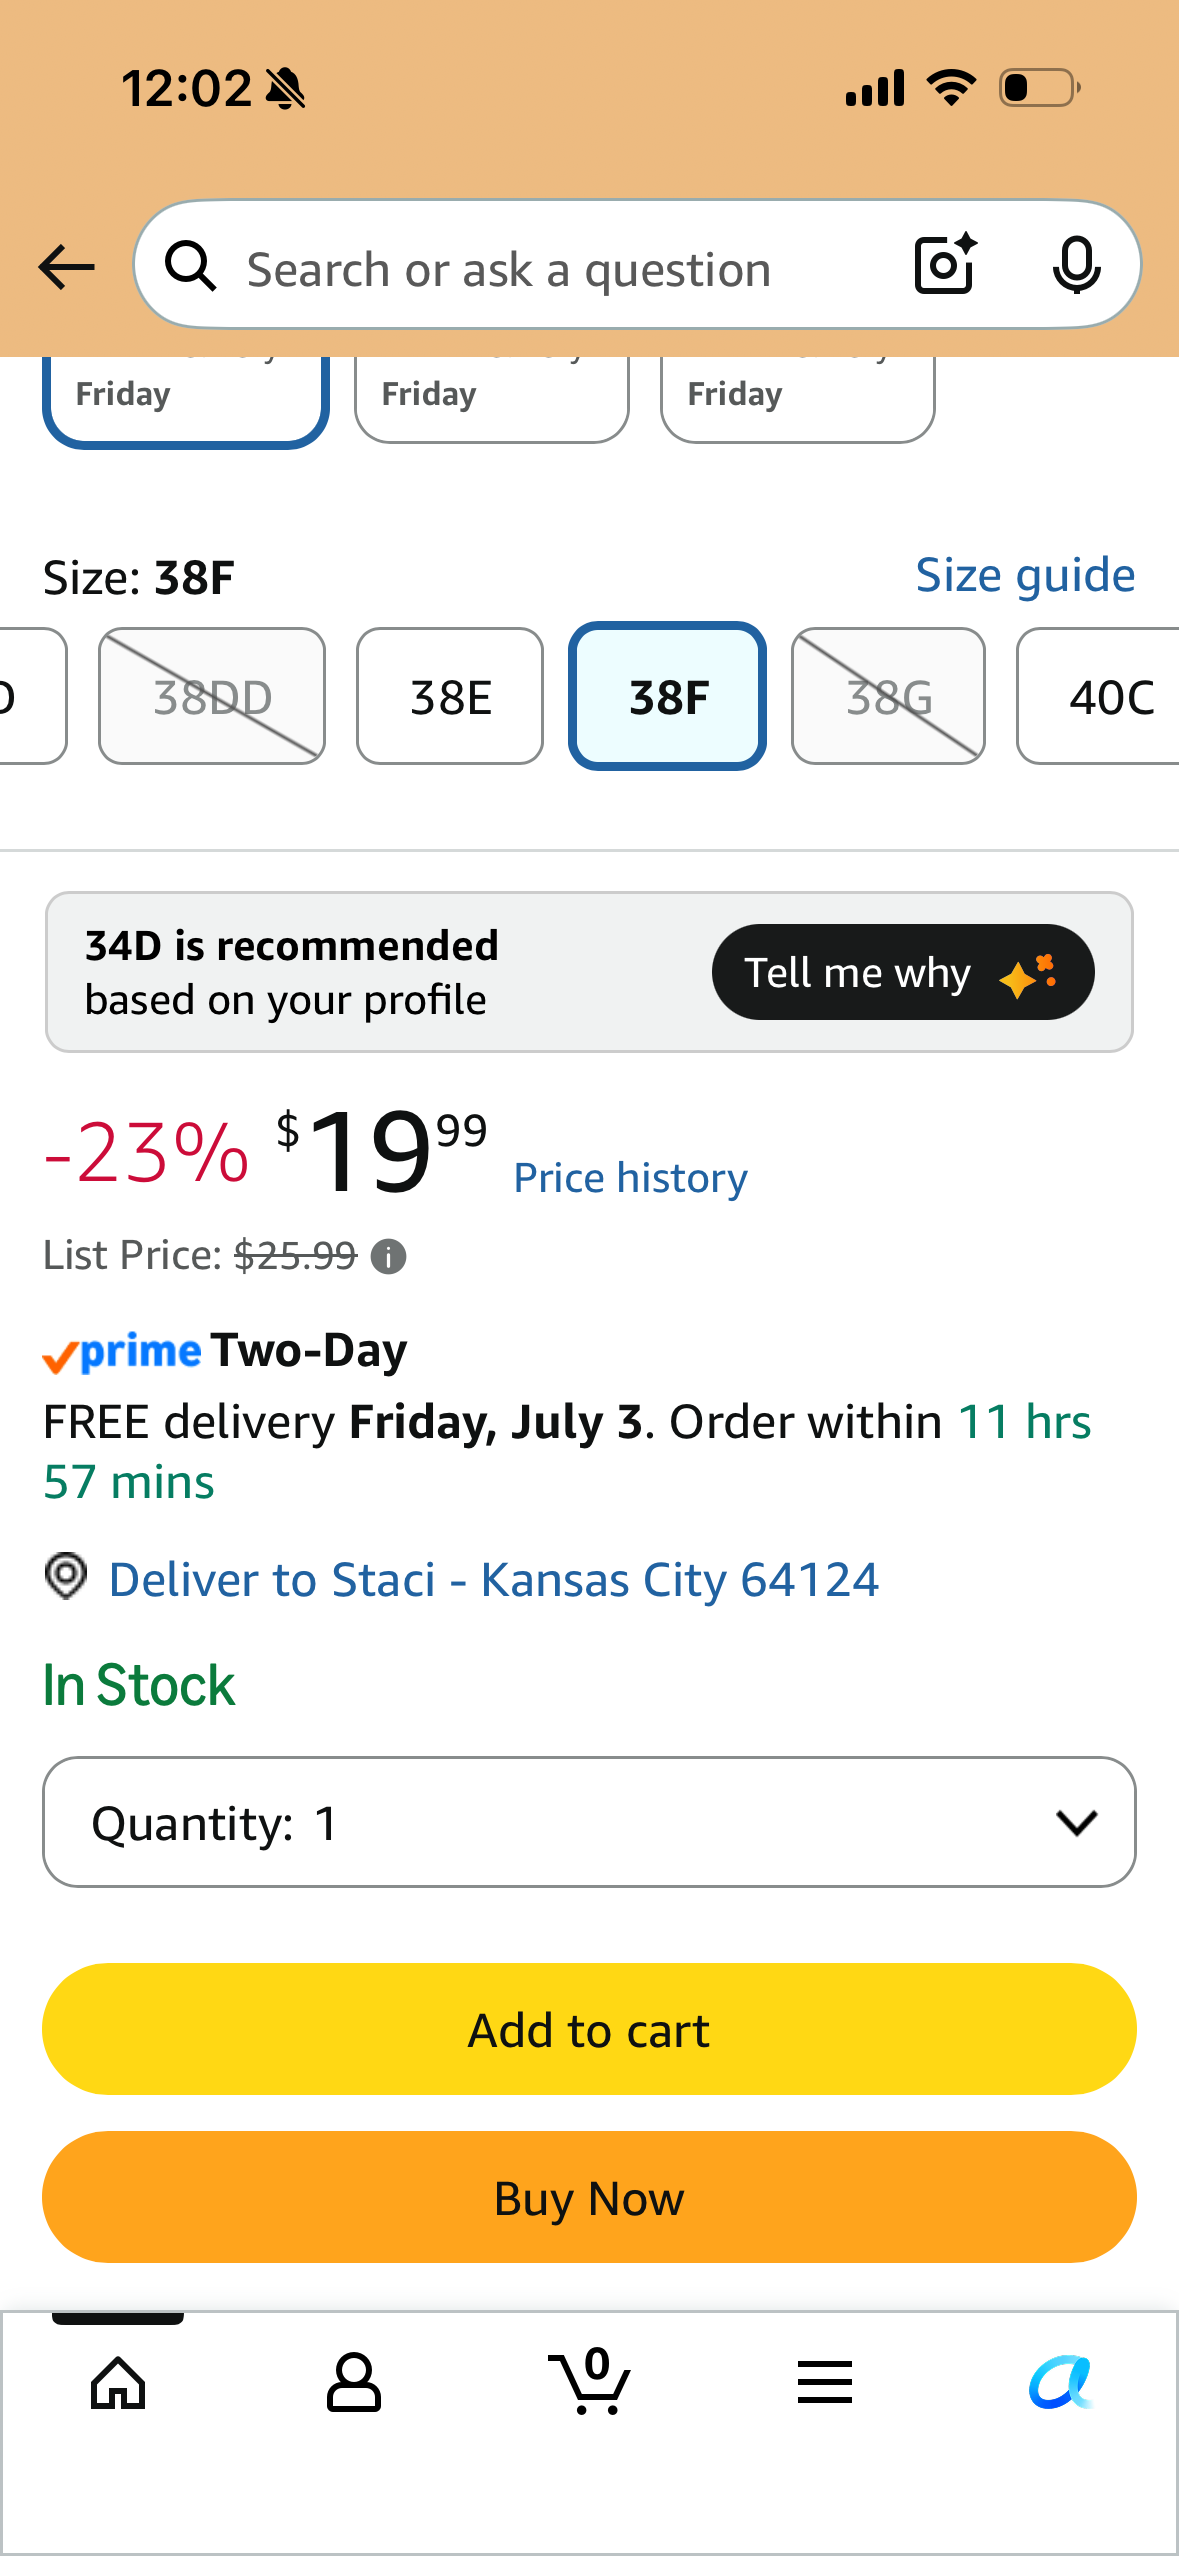1179x2556 pixels.
Task: Tap the back arrow icon
Action: click(x=66, y=267)
